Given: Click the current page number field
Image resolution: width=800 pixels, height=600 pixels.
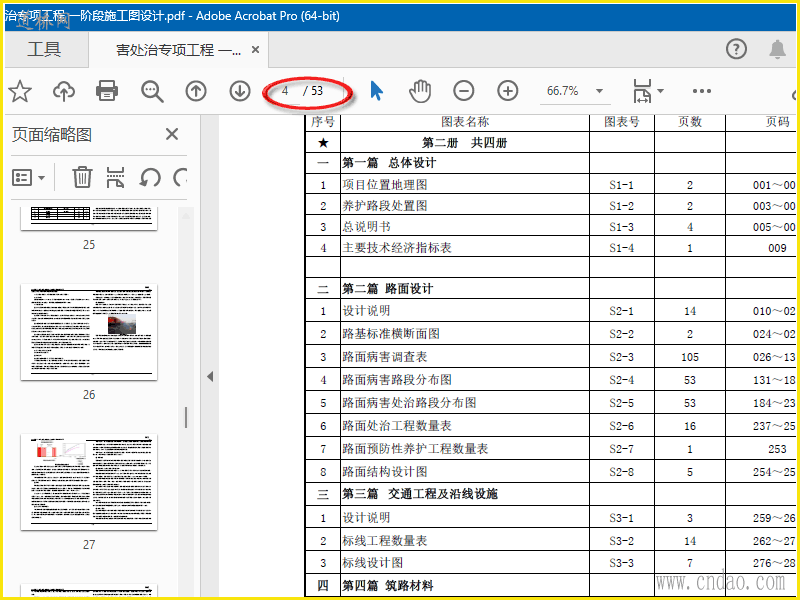Looking at the screenshot, I should pos(285,91).
